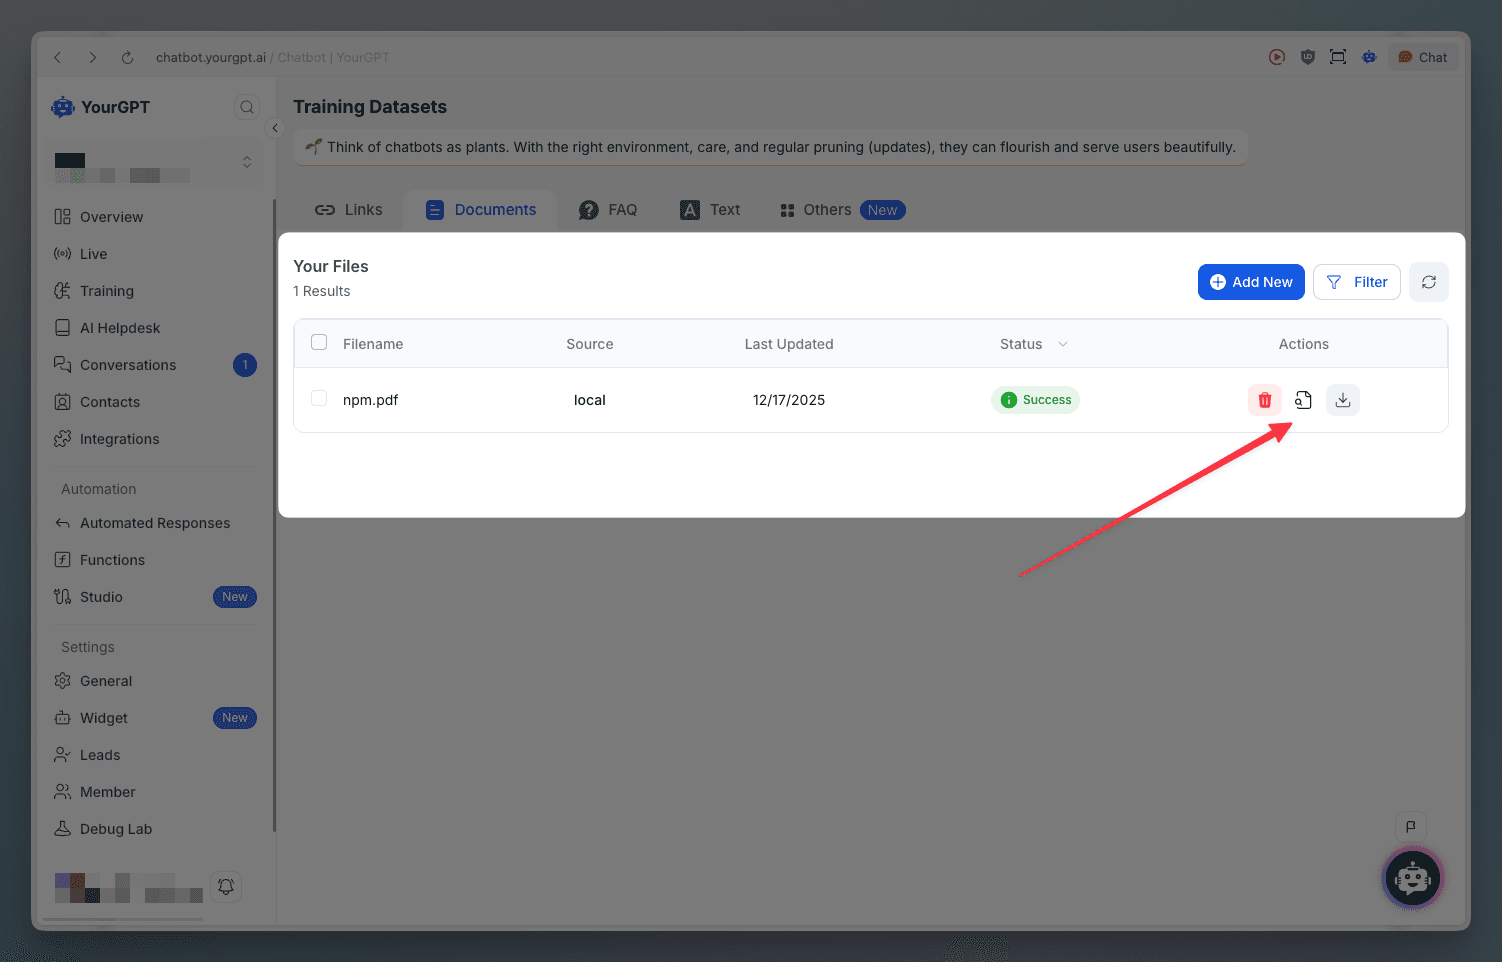
Task: Click the Add New button
Action: click(1251, 282)
